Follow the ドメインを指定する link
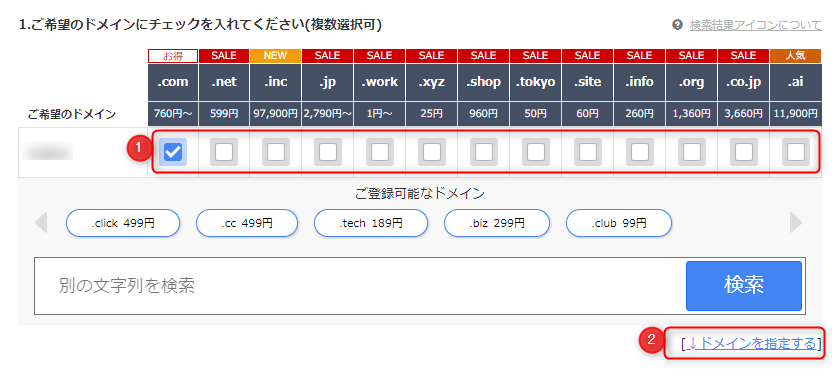Screen dimensions: 832x378 pyautogui.click(x=751, y=343)
